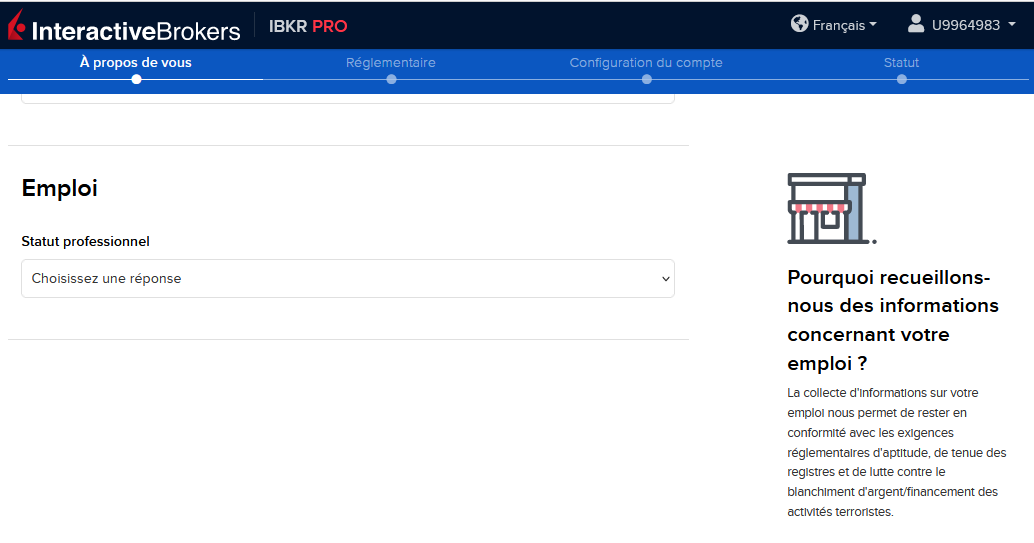Click the IBKR PRO label
The width and height of the screenshot is (1034, 543).
click(x=308, y=26)
